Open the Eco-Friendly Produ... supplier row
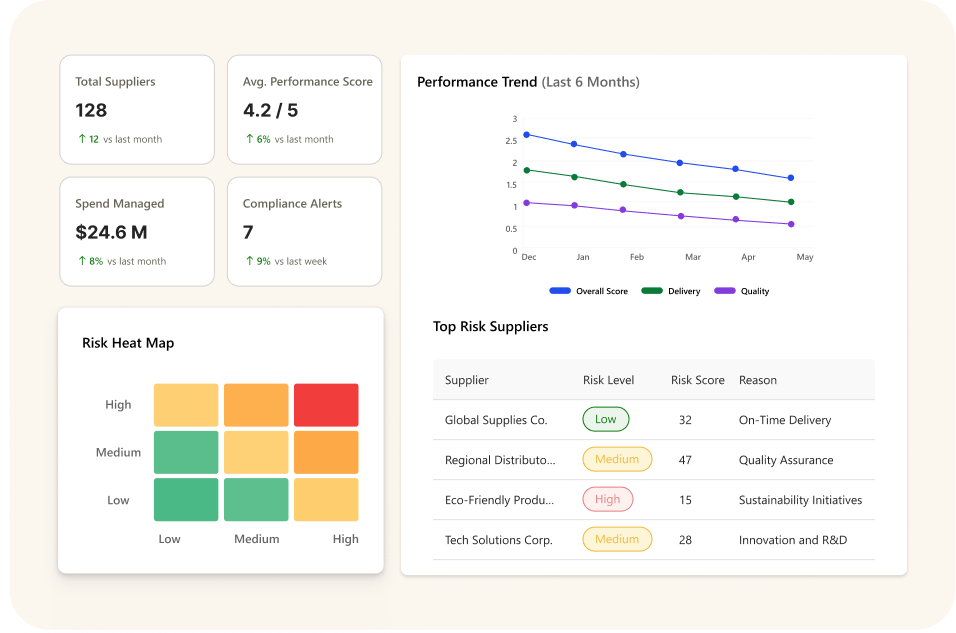 coord(654,500)
